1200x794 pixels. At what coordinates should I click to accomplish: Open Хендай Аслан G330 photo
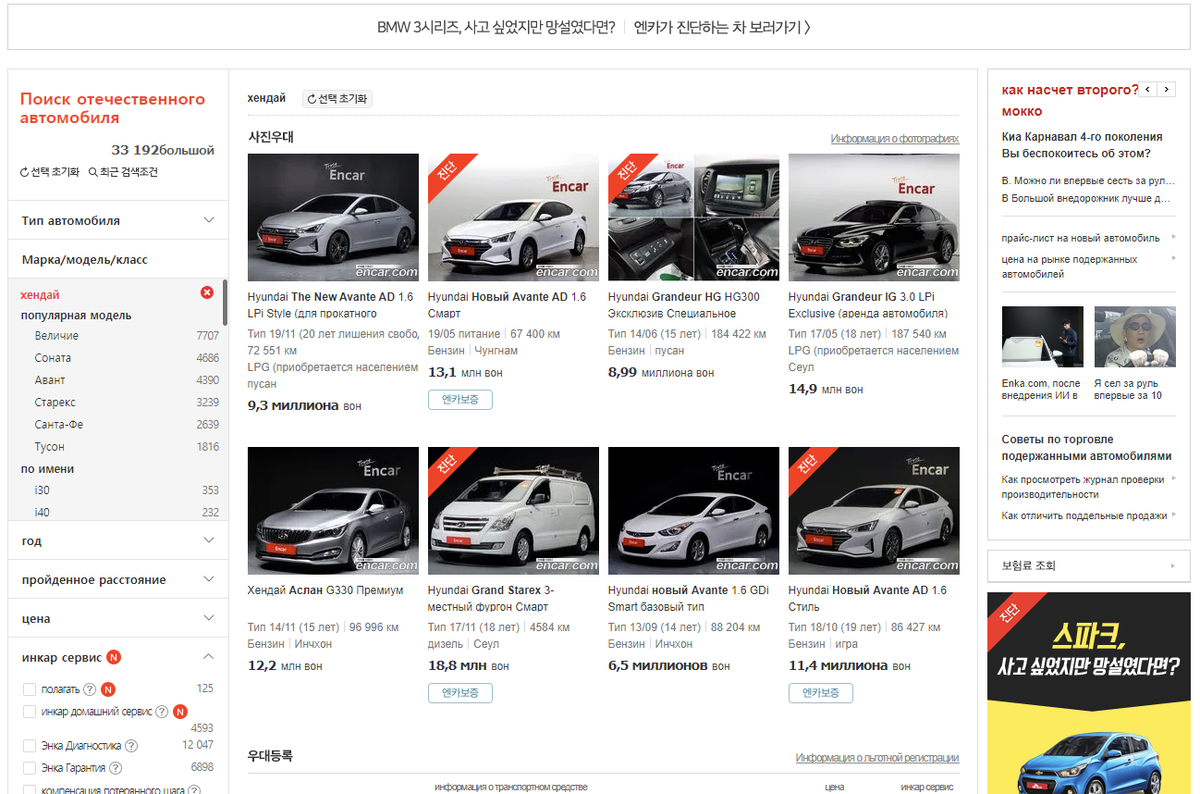333,510
